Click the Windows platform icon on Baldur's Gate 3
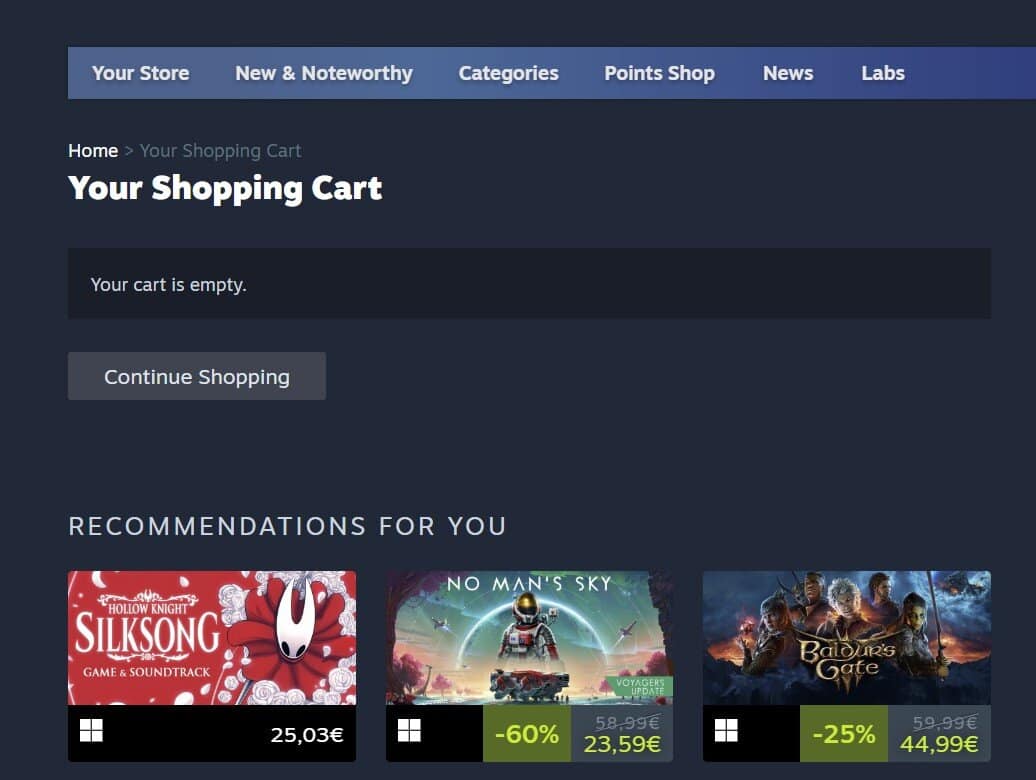The height and width of the screenshot is (780, 1036). click(727, 732)
